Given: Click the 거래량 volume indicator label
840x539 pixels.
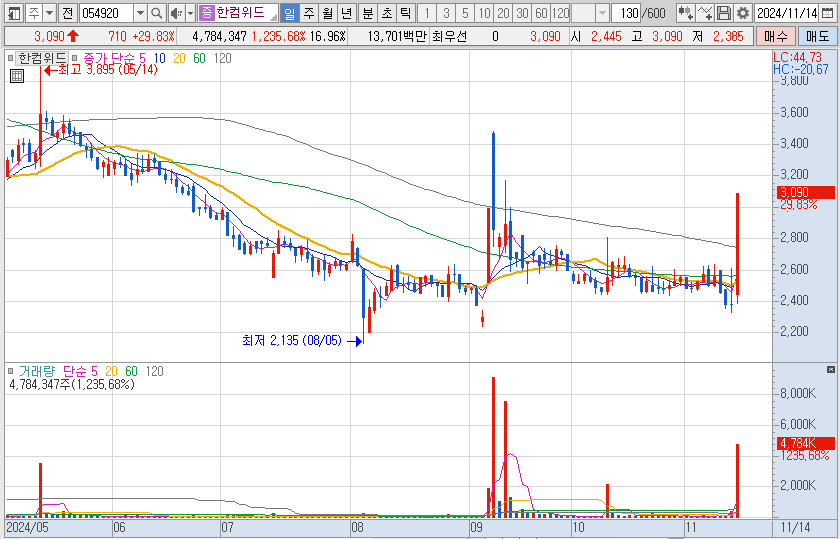Looking at the screenshot, I should pyautogui.click(x=37, y=371).
